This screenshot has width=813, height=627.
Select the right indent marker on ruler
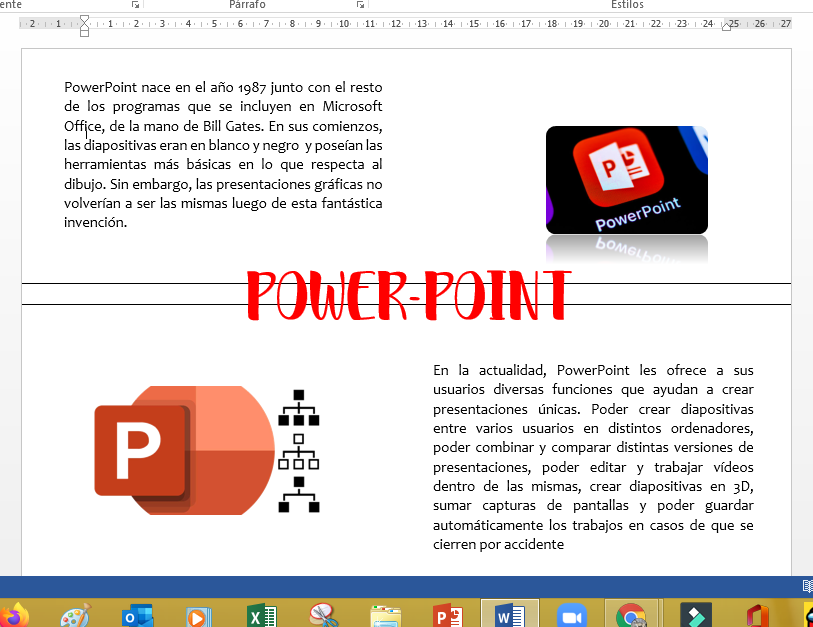point(726,27)
